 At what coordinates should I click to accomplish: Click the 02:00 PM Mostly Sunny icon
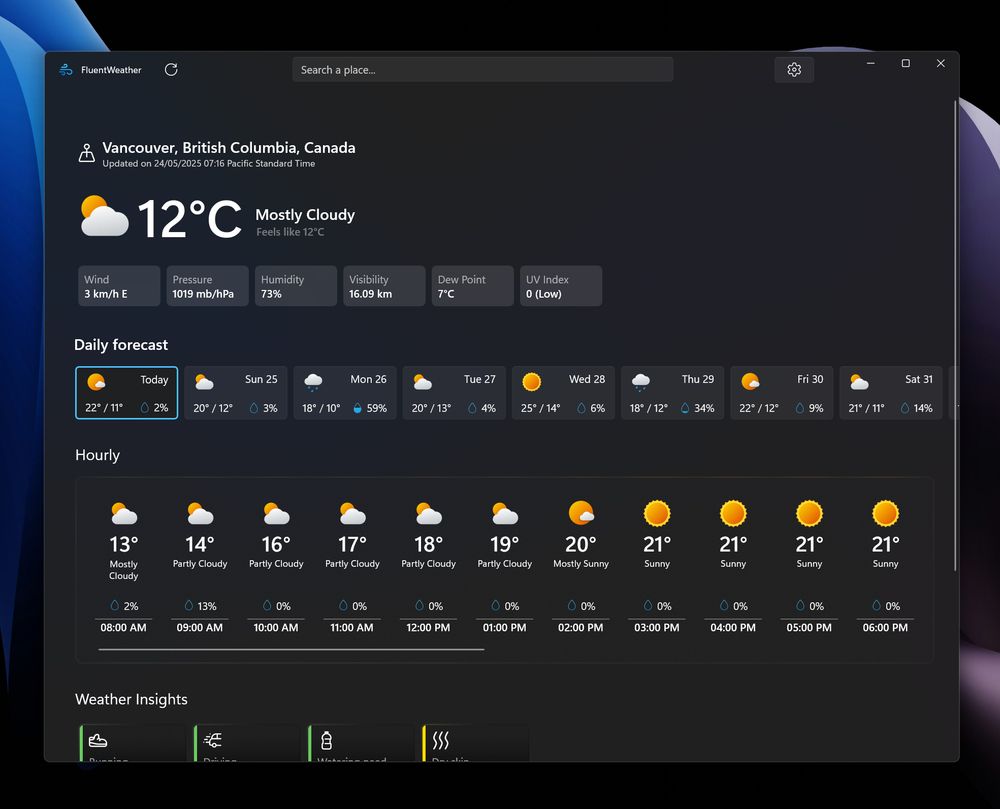click(581, 513)
